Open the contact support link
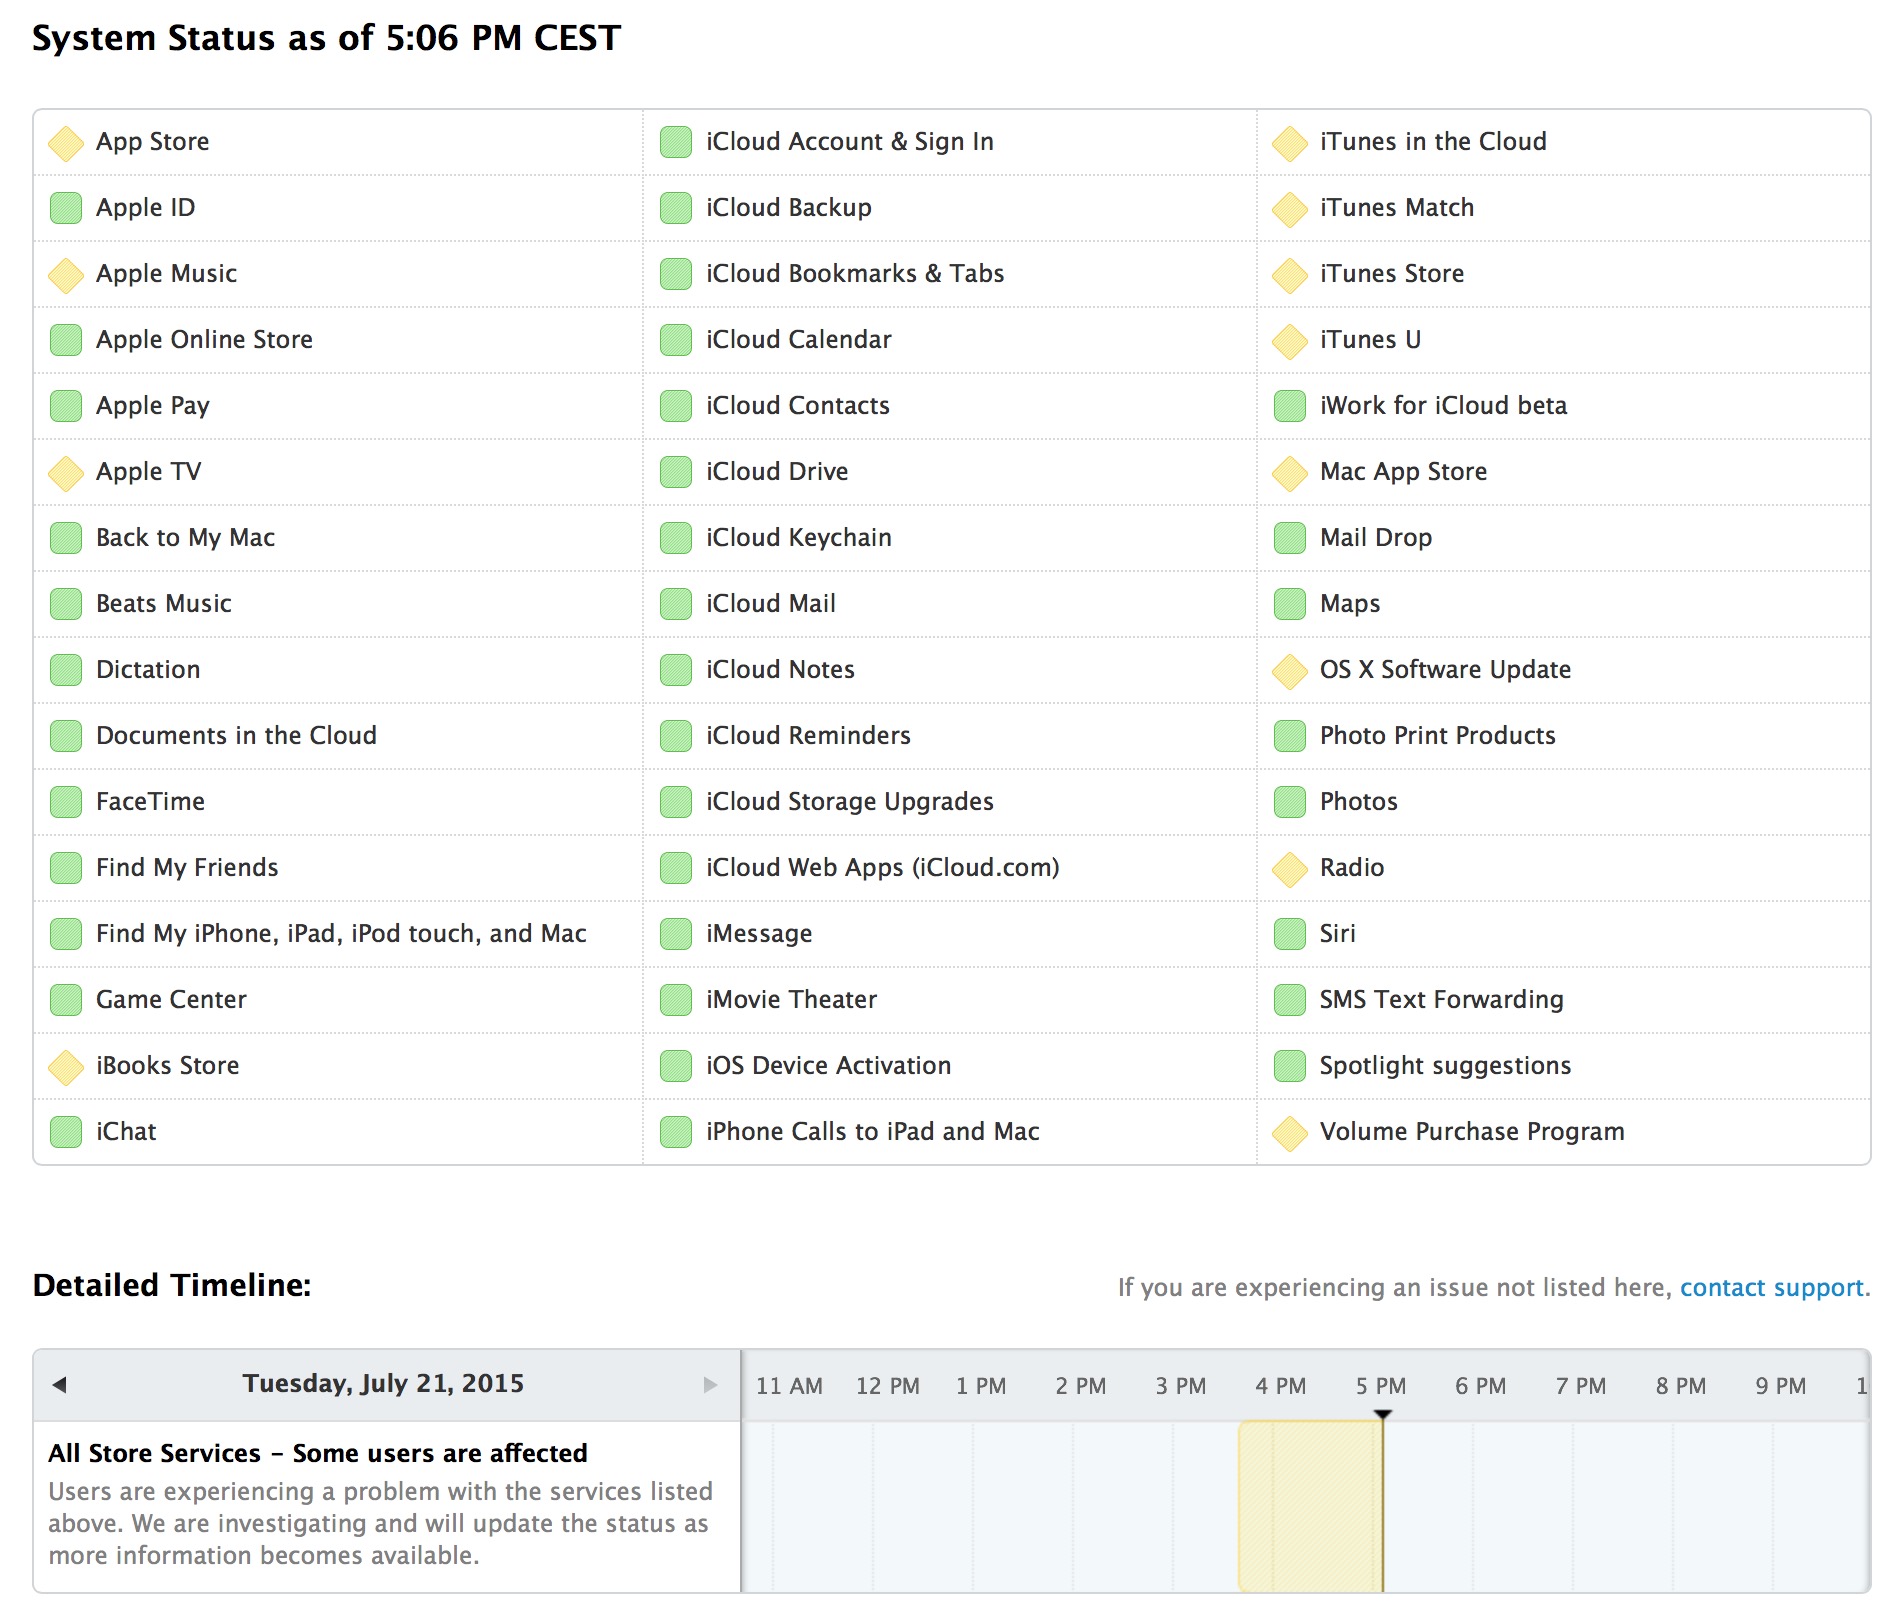This screenshot has height=1608, width=1890. 1772,1287
